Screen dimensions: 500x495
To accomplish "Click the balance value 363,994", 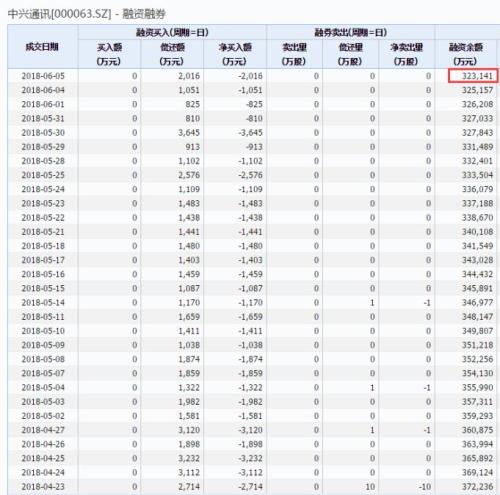I will 477,444.
